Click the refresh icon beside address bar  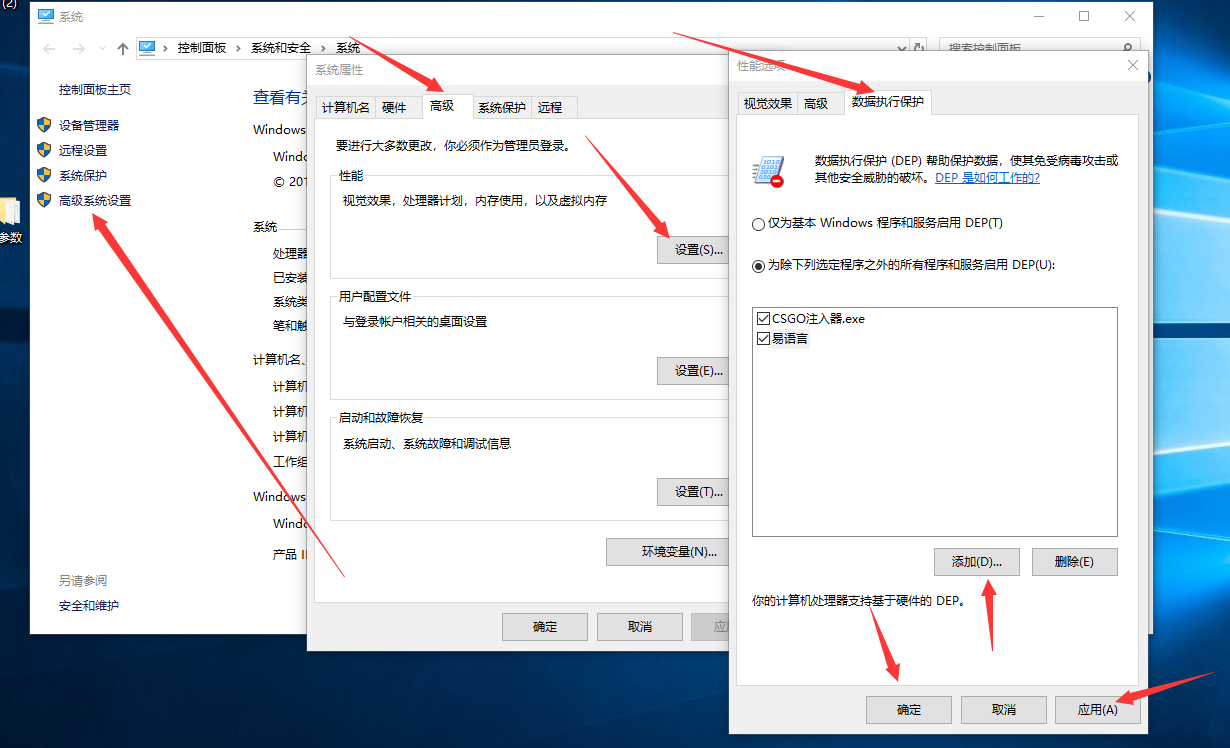[919, 48]
